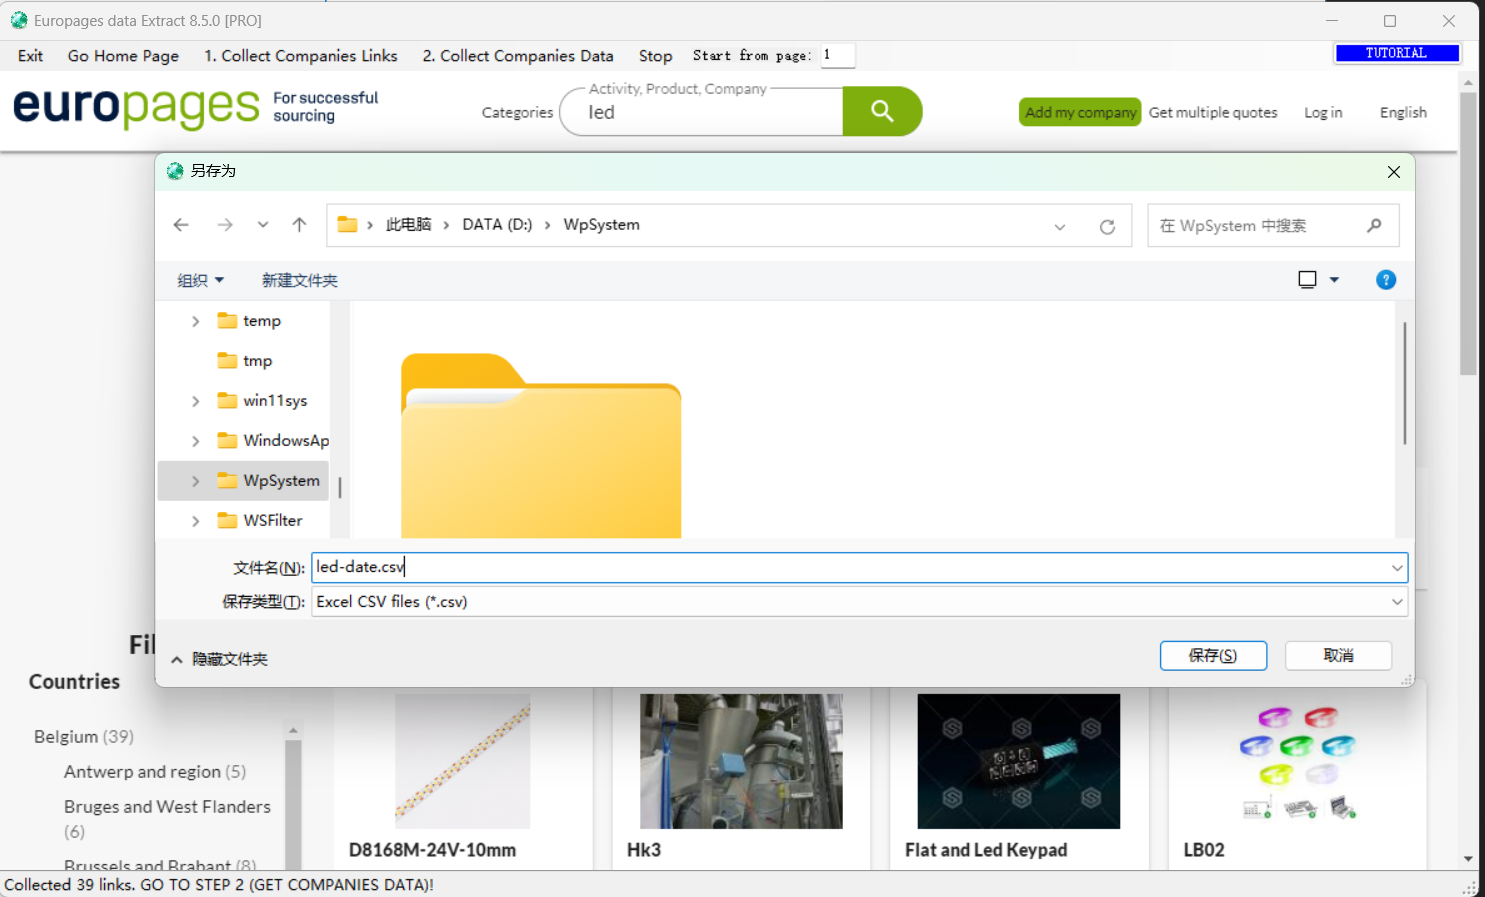Screen dimensions: 1485x897
Task: Go back using the dialog's back arrow
Action: [181, 225]
